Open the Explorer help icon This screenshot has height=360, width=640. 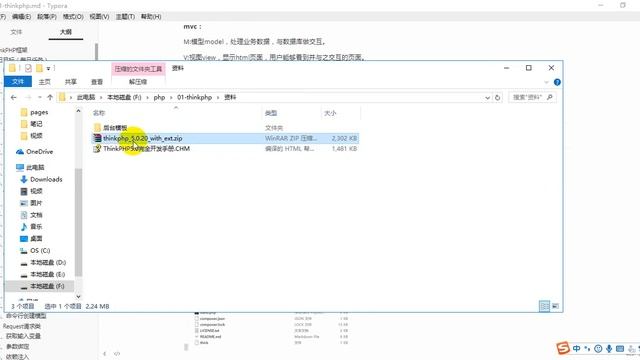tap(557, 82)
